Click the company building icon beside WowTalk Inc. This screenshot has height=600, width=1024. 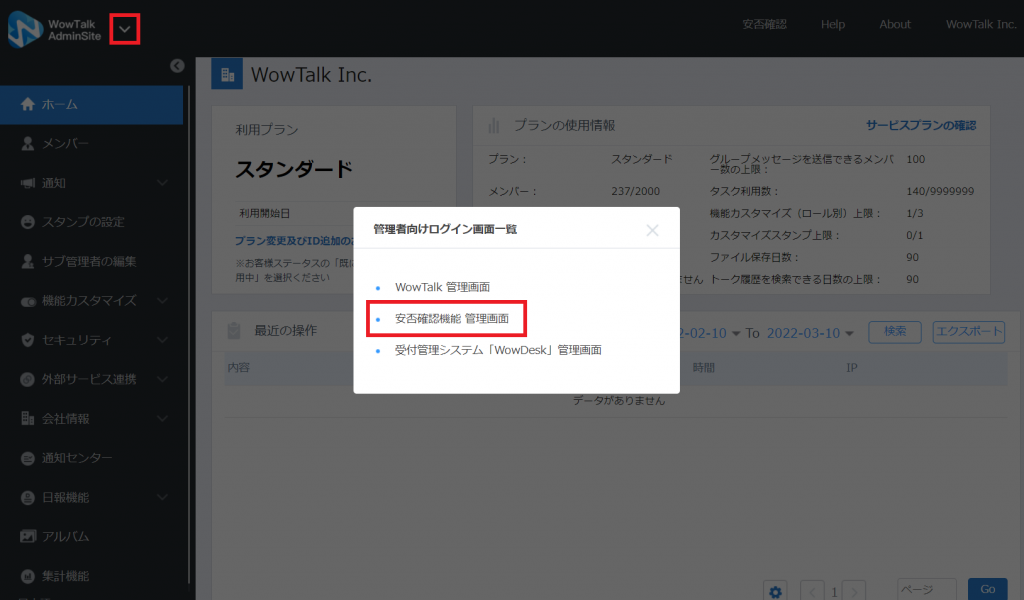(x=227, y=74)
